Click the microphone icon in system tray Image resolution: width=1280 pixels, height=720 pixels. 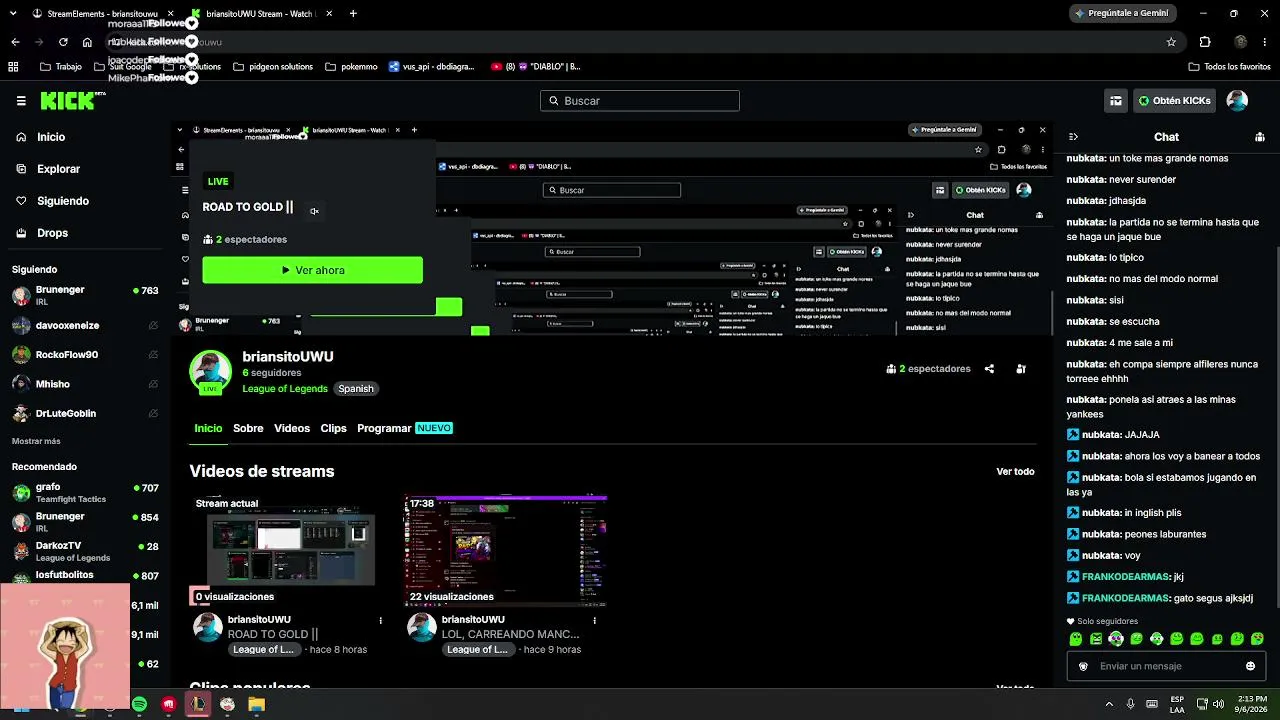pyautogui.click(x=1131, y=704)
